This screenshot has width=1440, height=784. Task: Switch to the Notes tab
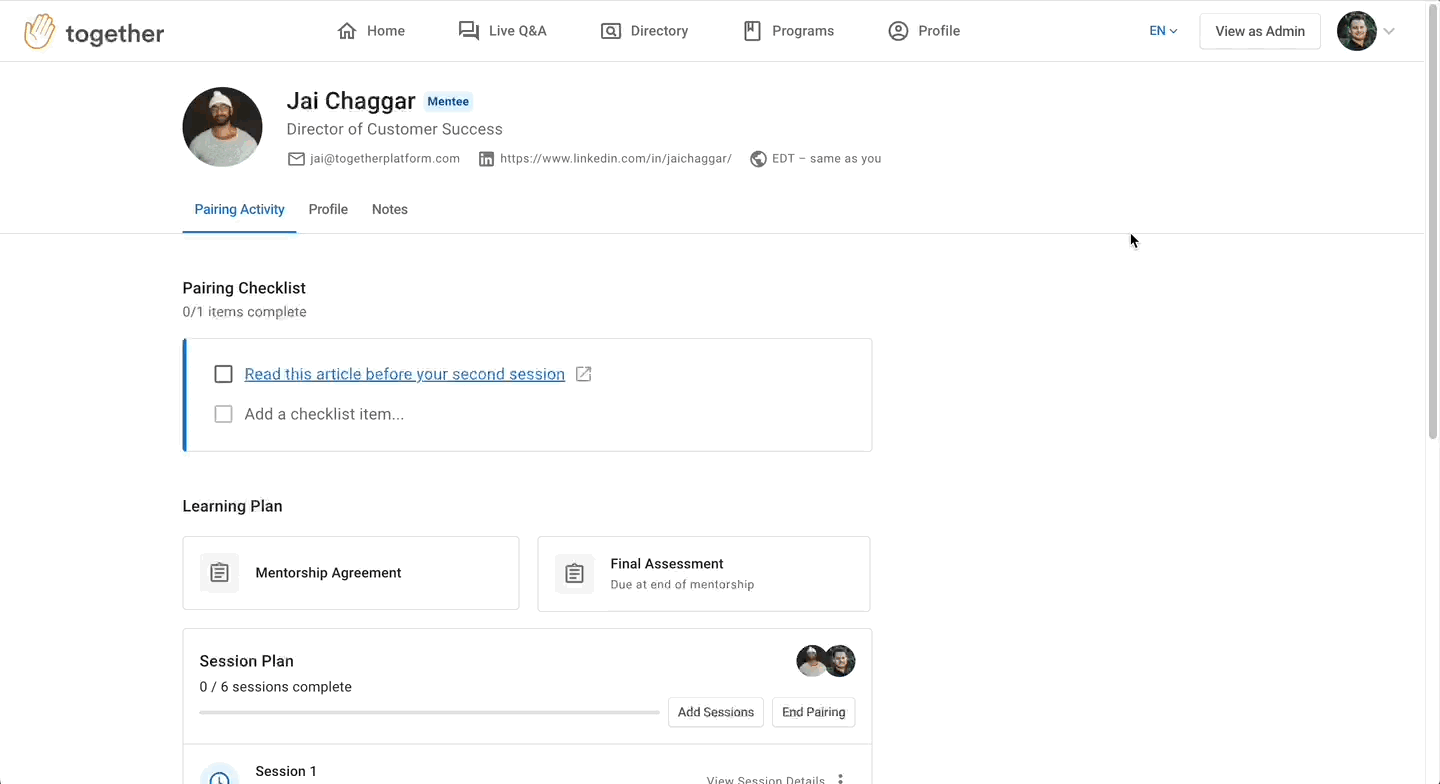pos(390,210)
